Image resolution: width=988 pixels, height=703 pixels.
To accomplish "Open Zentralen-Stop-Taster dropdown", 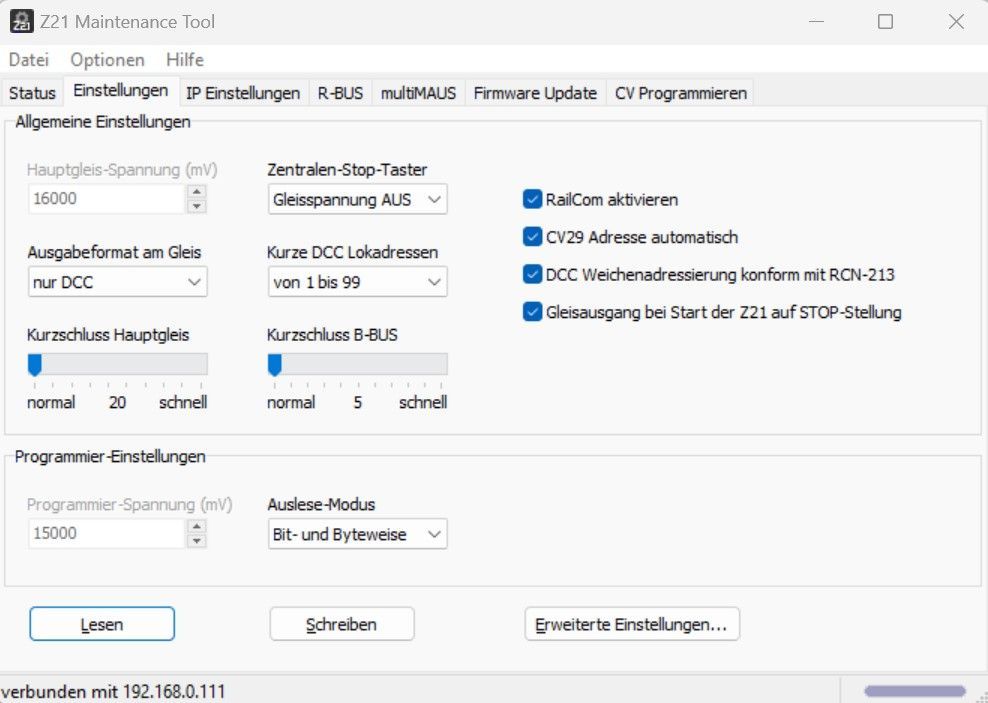I will (x=357, y=200).
